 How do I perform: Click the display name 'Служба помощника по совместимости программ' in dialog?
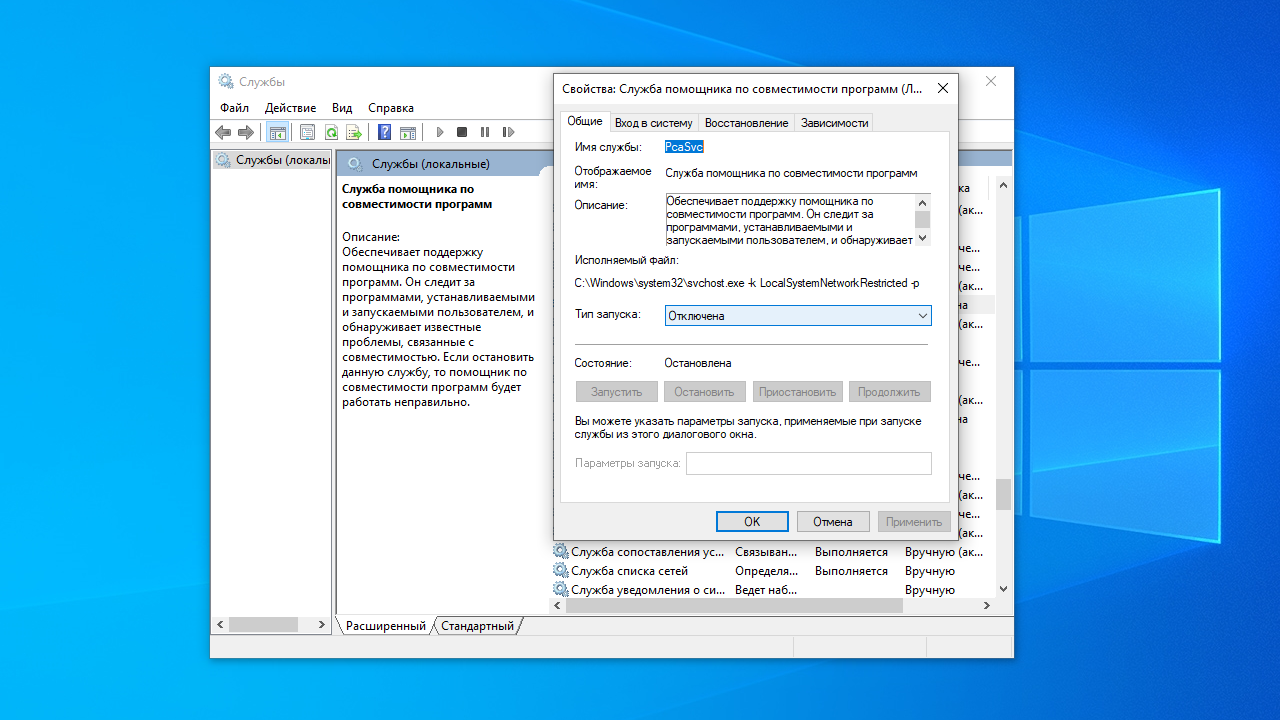(x=791, y=173)
